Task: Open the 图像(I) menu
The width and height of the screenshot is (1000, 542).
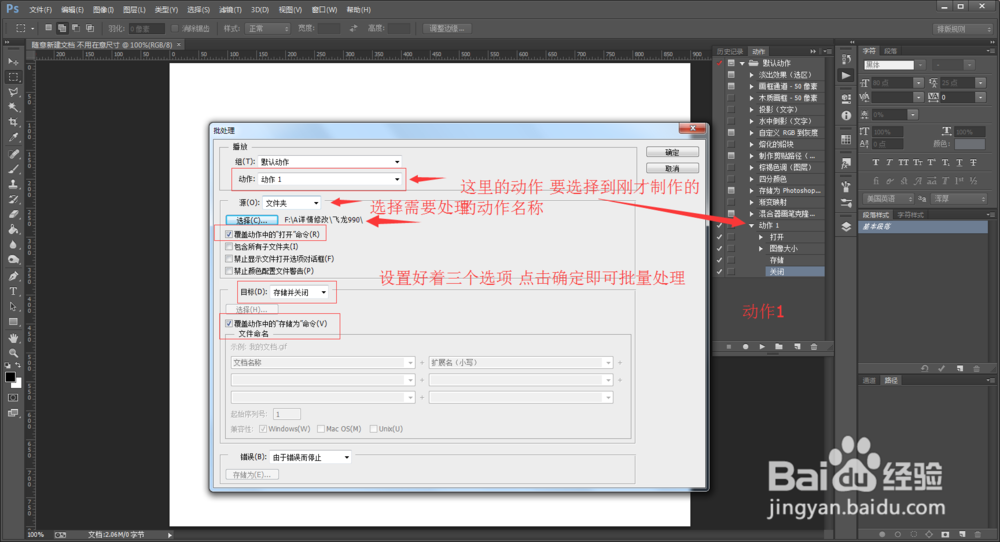Action: [x=103, y=10]
